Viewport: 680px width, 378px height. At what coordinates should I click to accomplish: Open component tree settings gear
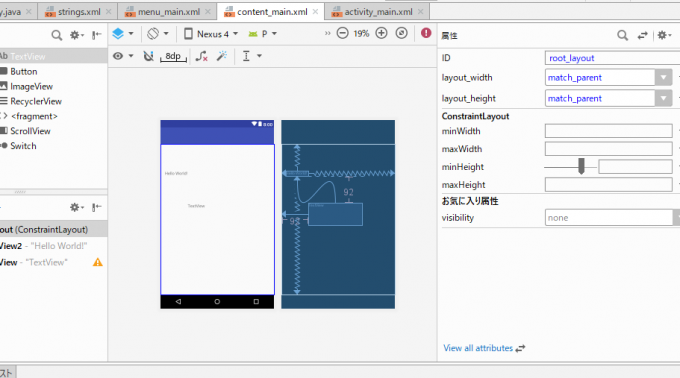click(77, 207)
